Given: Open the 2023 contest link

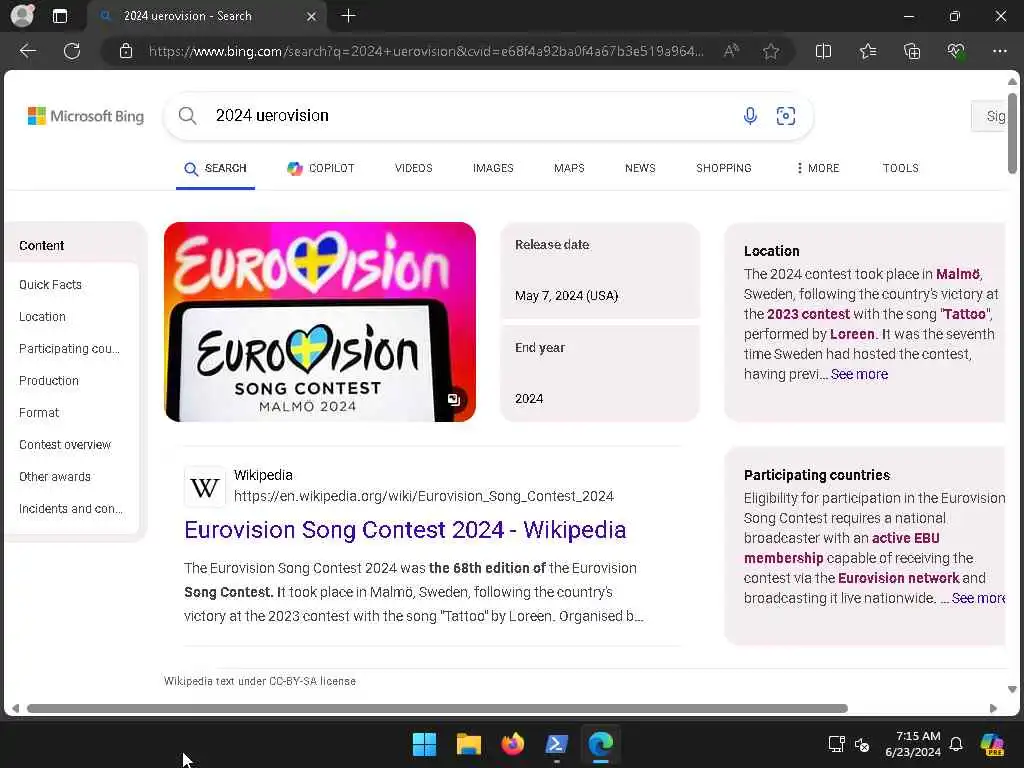Looking at the screenshot, I should (x=808, y=314).
